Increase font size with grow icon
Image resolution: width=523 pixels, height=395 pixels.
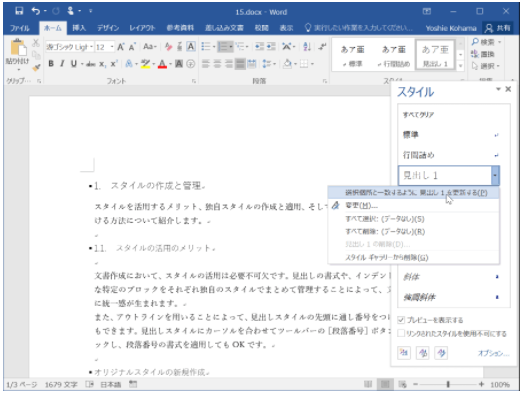point(121,47)
